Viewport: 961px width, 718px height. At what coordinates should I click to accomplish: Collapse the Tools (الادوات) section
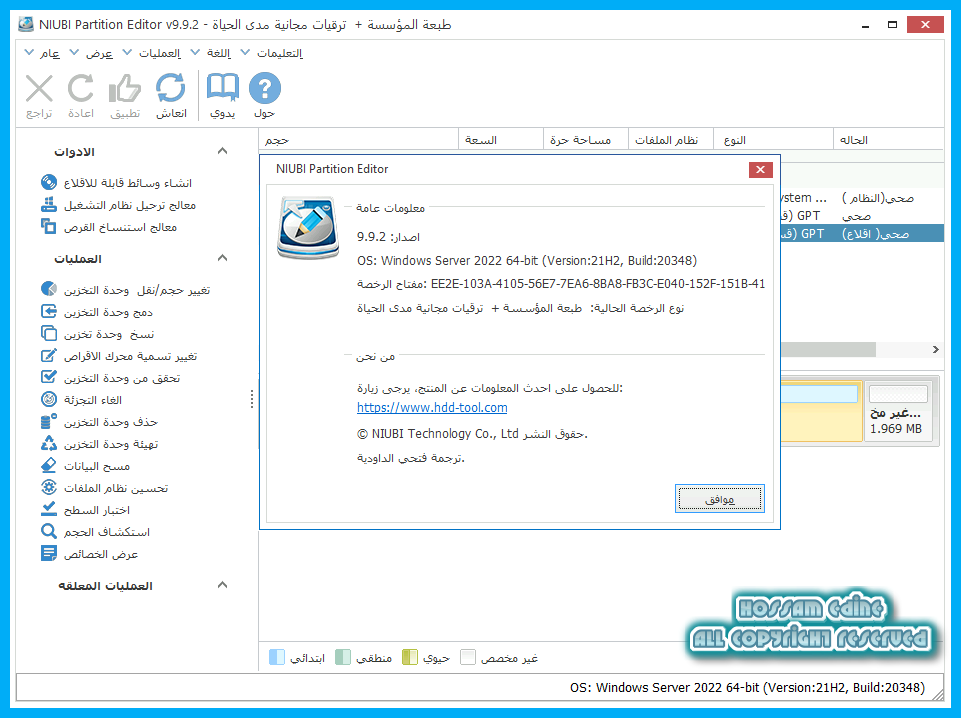[222, 151]
